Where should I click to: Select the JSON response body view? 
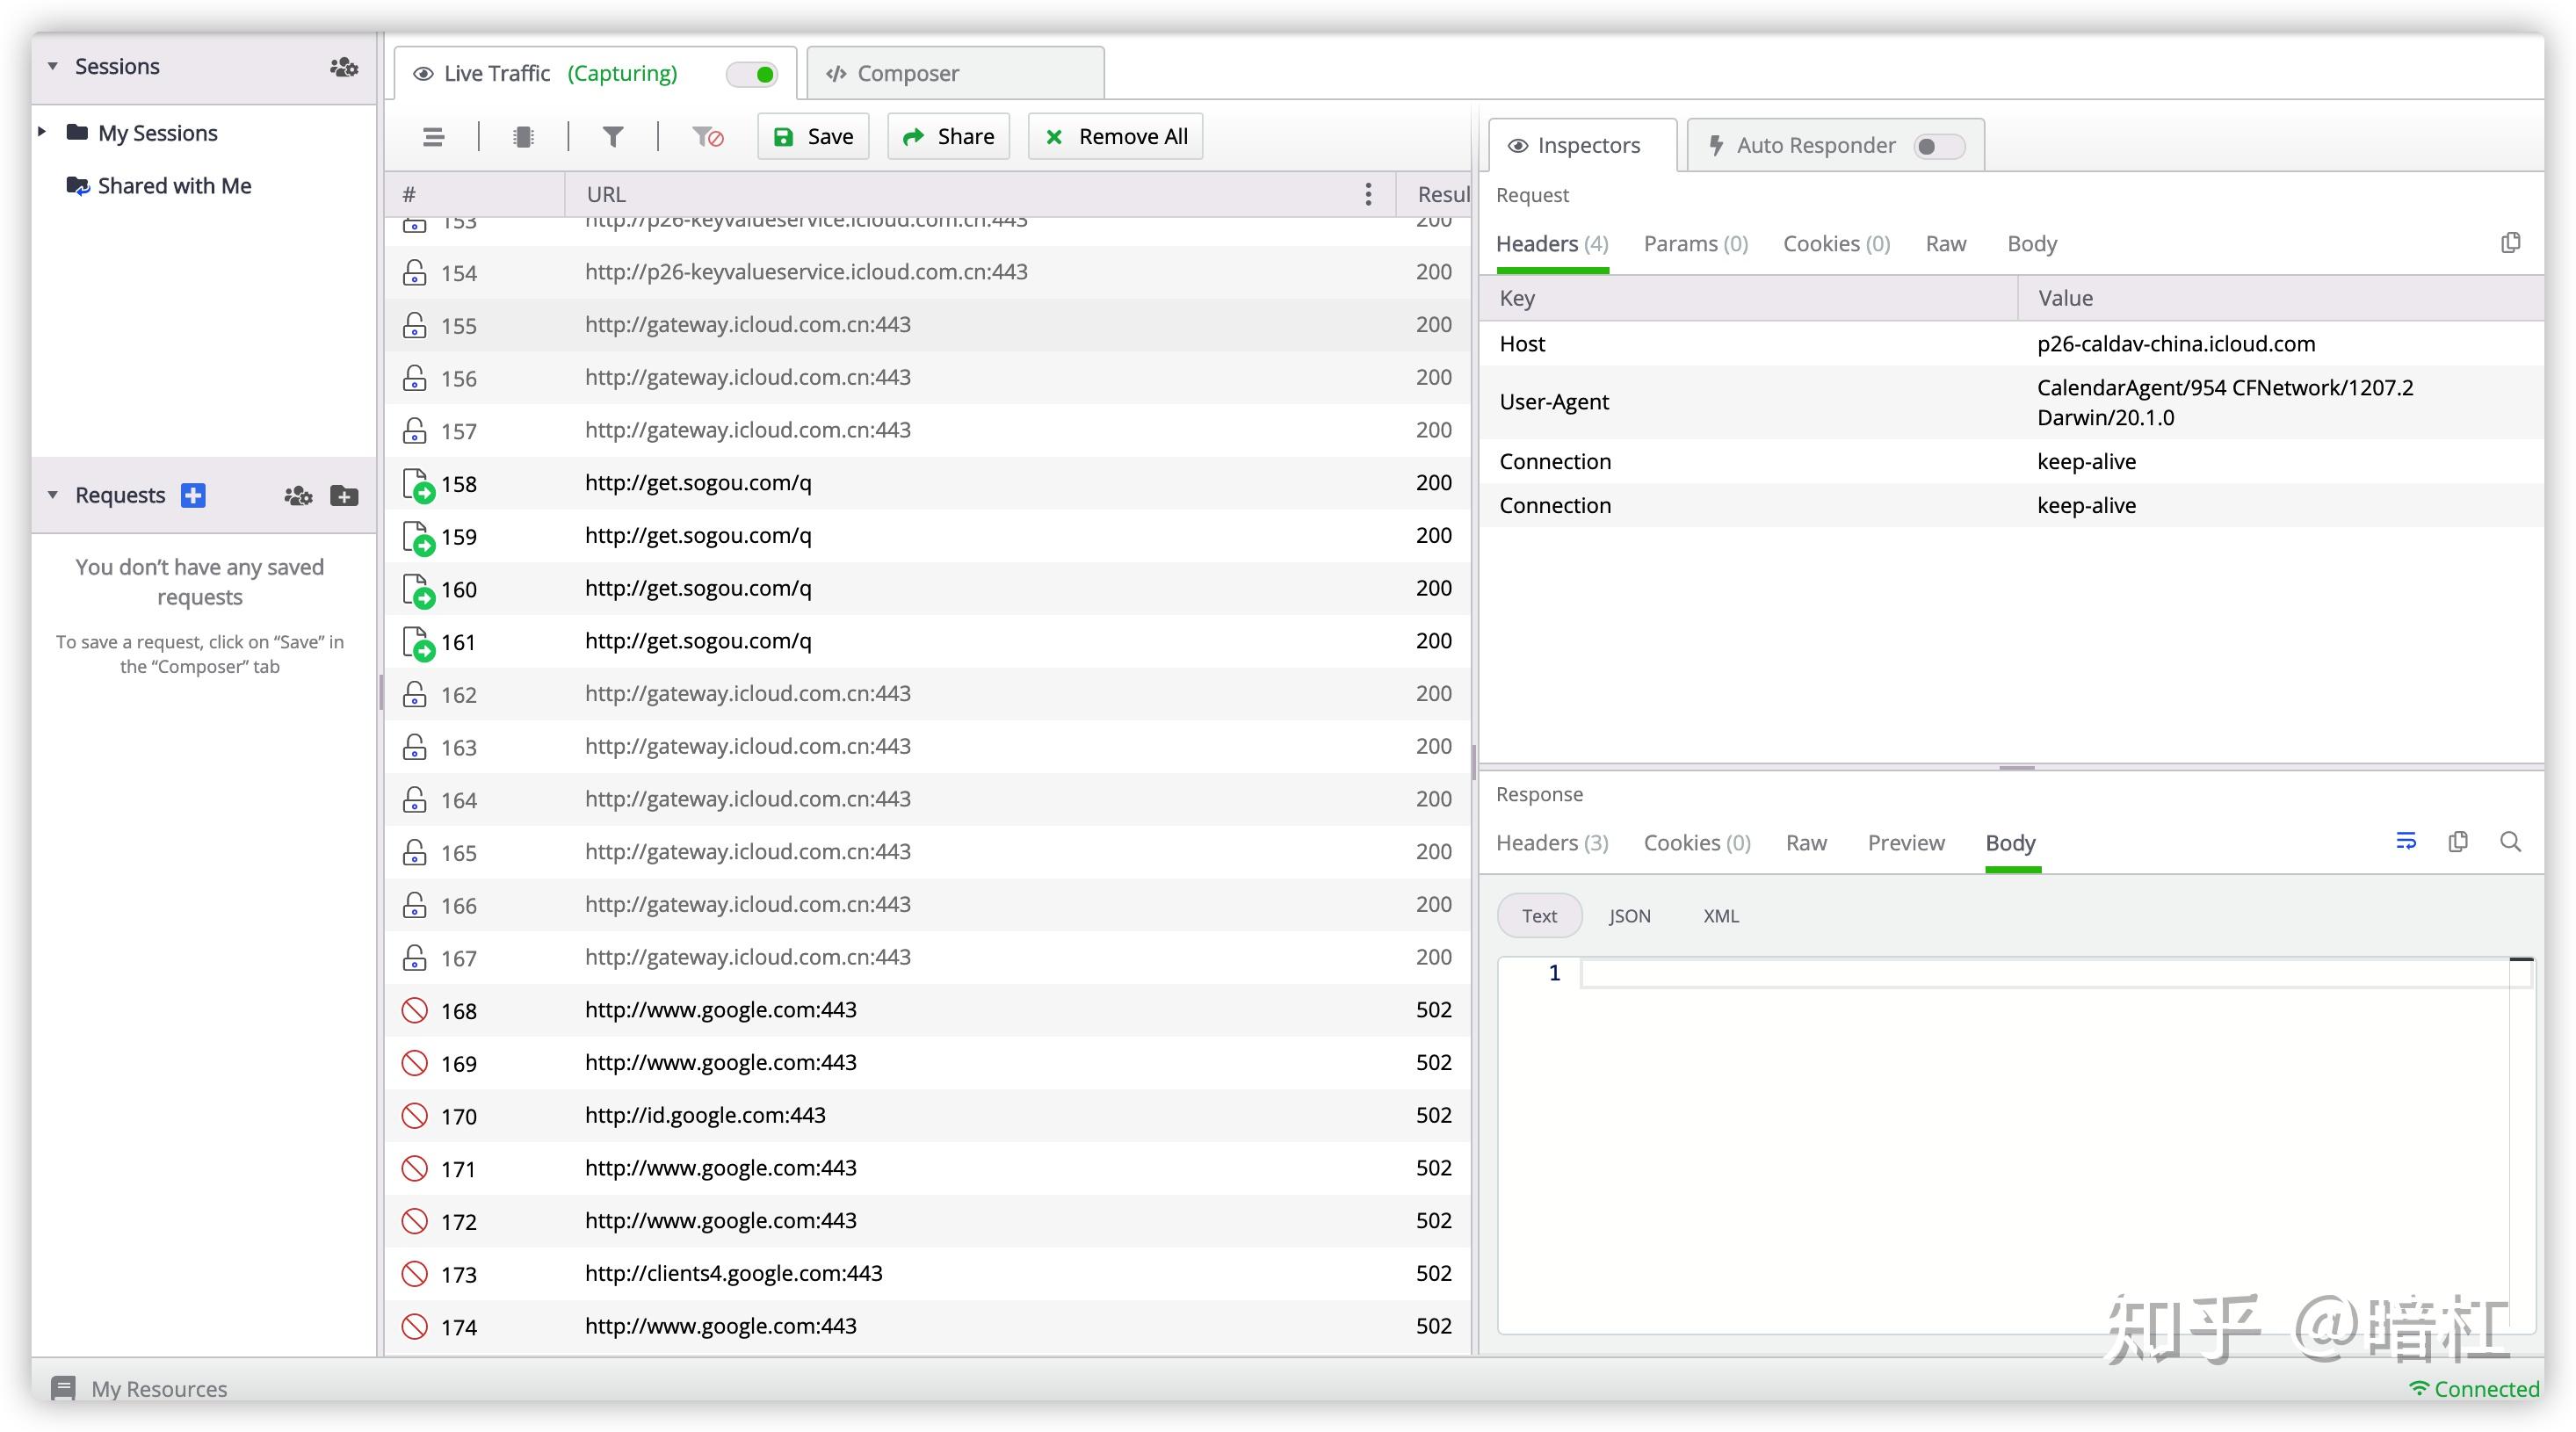[x=1625, y=915]
